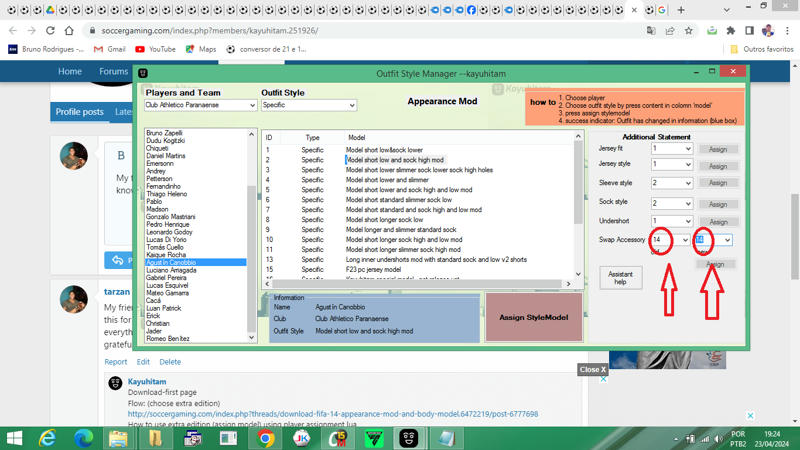Screen dimensions: 800x450
Task: Open the Forums menu on the site
Action: [x=113, y=72]
